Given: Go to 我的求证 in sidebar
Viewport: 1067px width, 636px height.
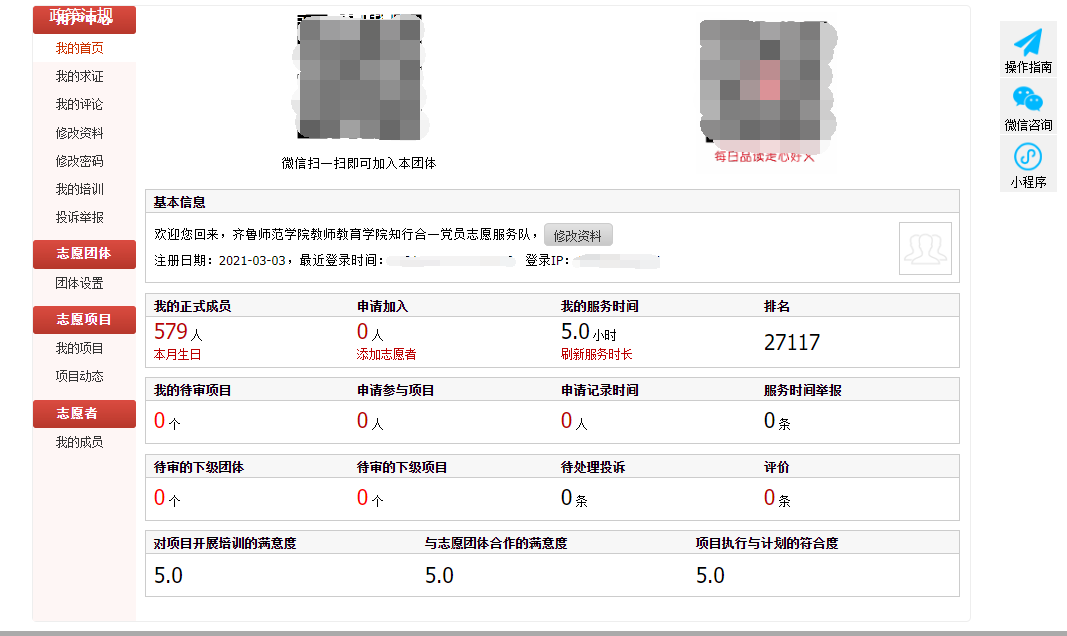Looking at the screenshot, I should tap(79, 76).
